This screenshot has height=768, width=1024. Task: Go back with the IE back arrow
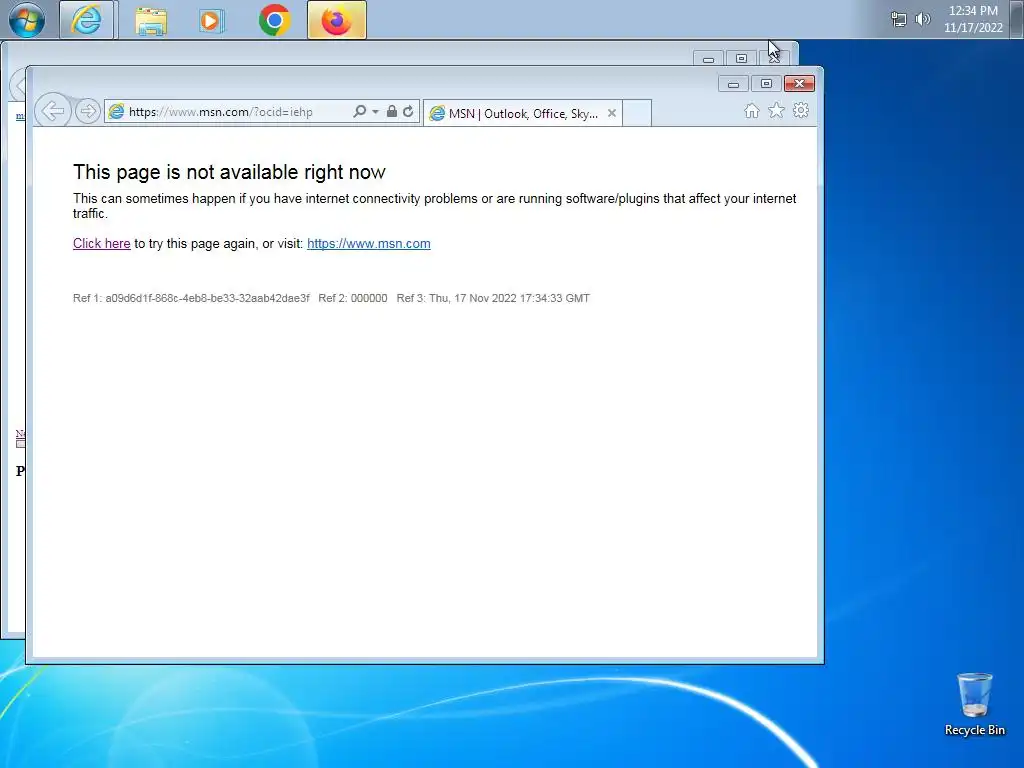click(53, 111)
